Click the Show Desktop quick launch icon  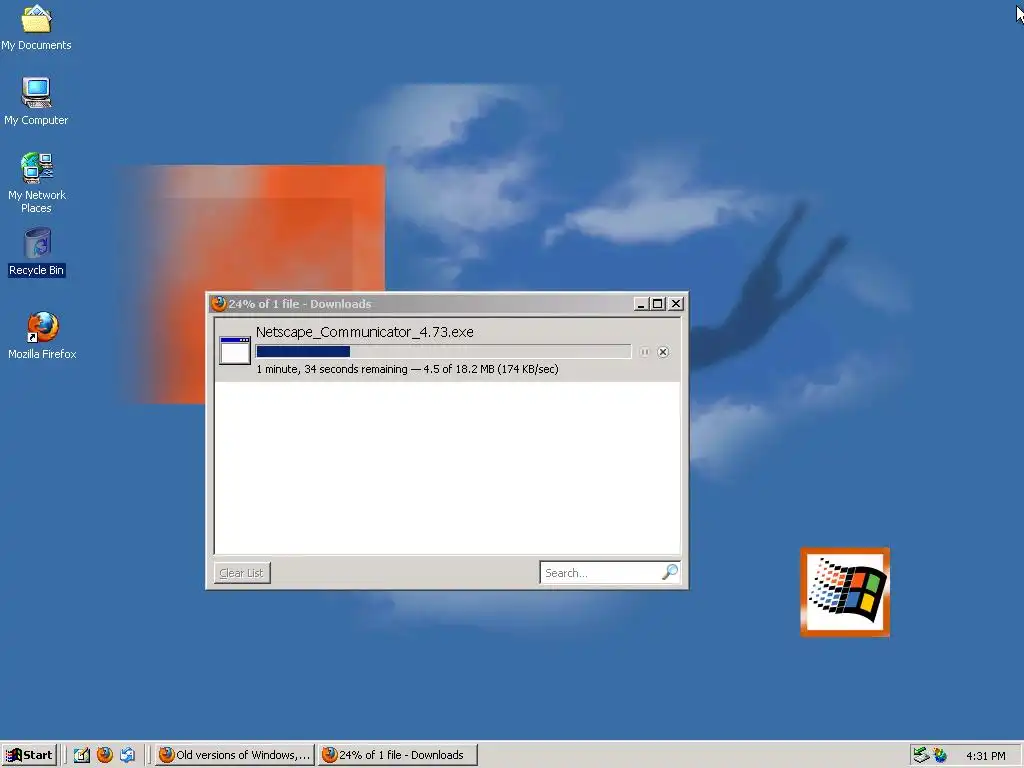(82, 755)
